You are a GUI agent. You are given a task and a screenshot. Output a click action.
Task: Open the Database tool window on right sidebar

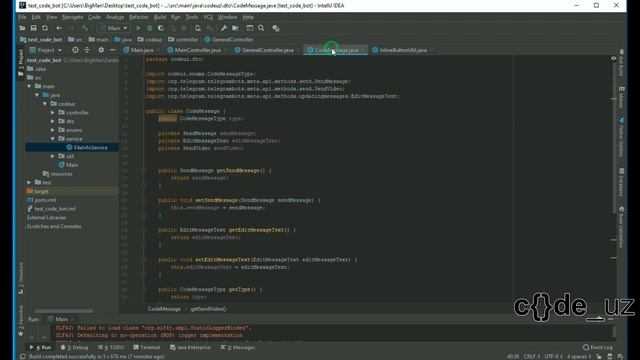(x=621, y=182)
